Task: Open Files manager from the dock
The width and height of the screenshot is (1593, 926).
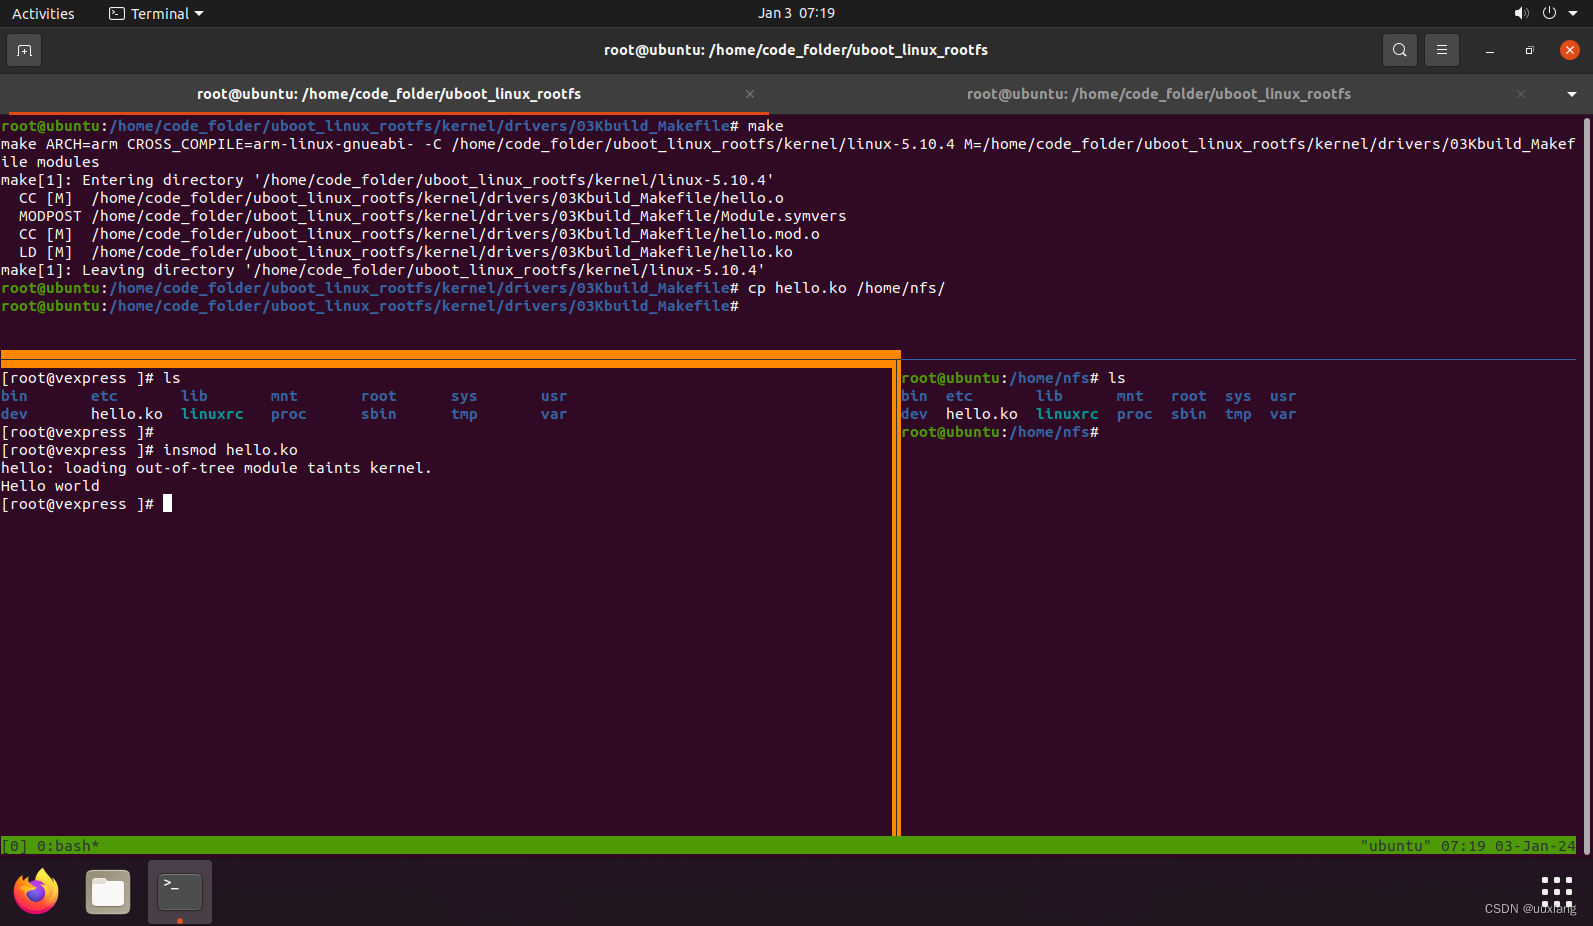Action: (x=108, y=892)
